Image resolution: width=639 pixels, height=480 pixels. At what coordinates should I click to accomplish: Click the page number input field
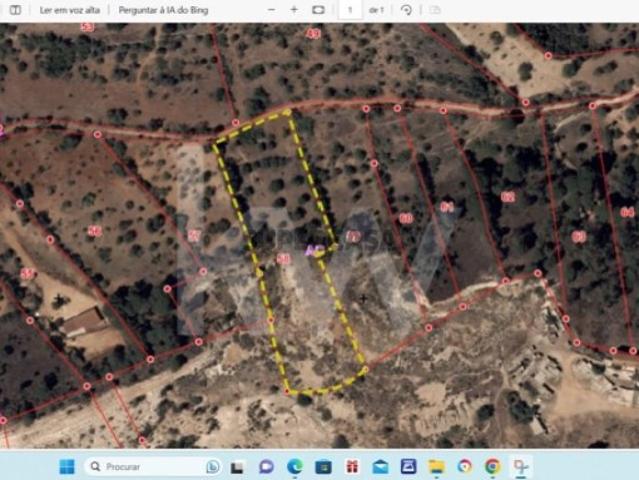349,9
